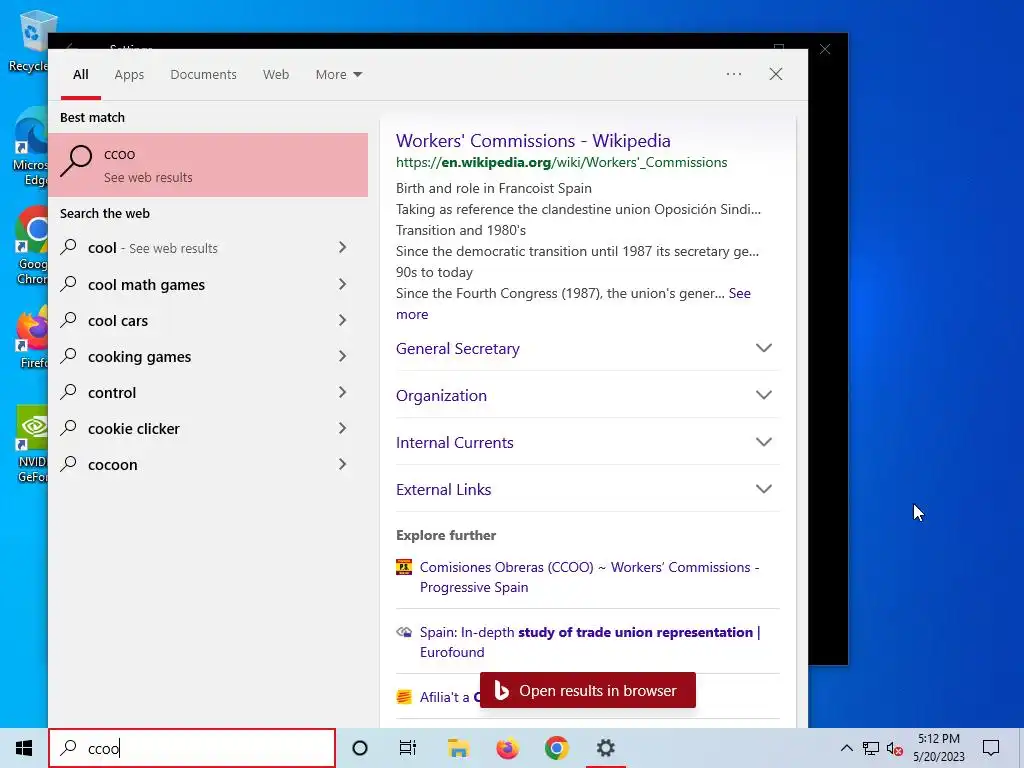The height and width of the screenshot is (768, 1024).
Task: Expand arrow for 'cooking games' suggestion
Action: click(342, 356)
